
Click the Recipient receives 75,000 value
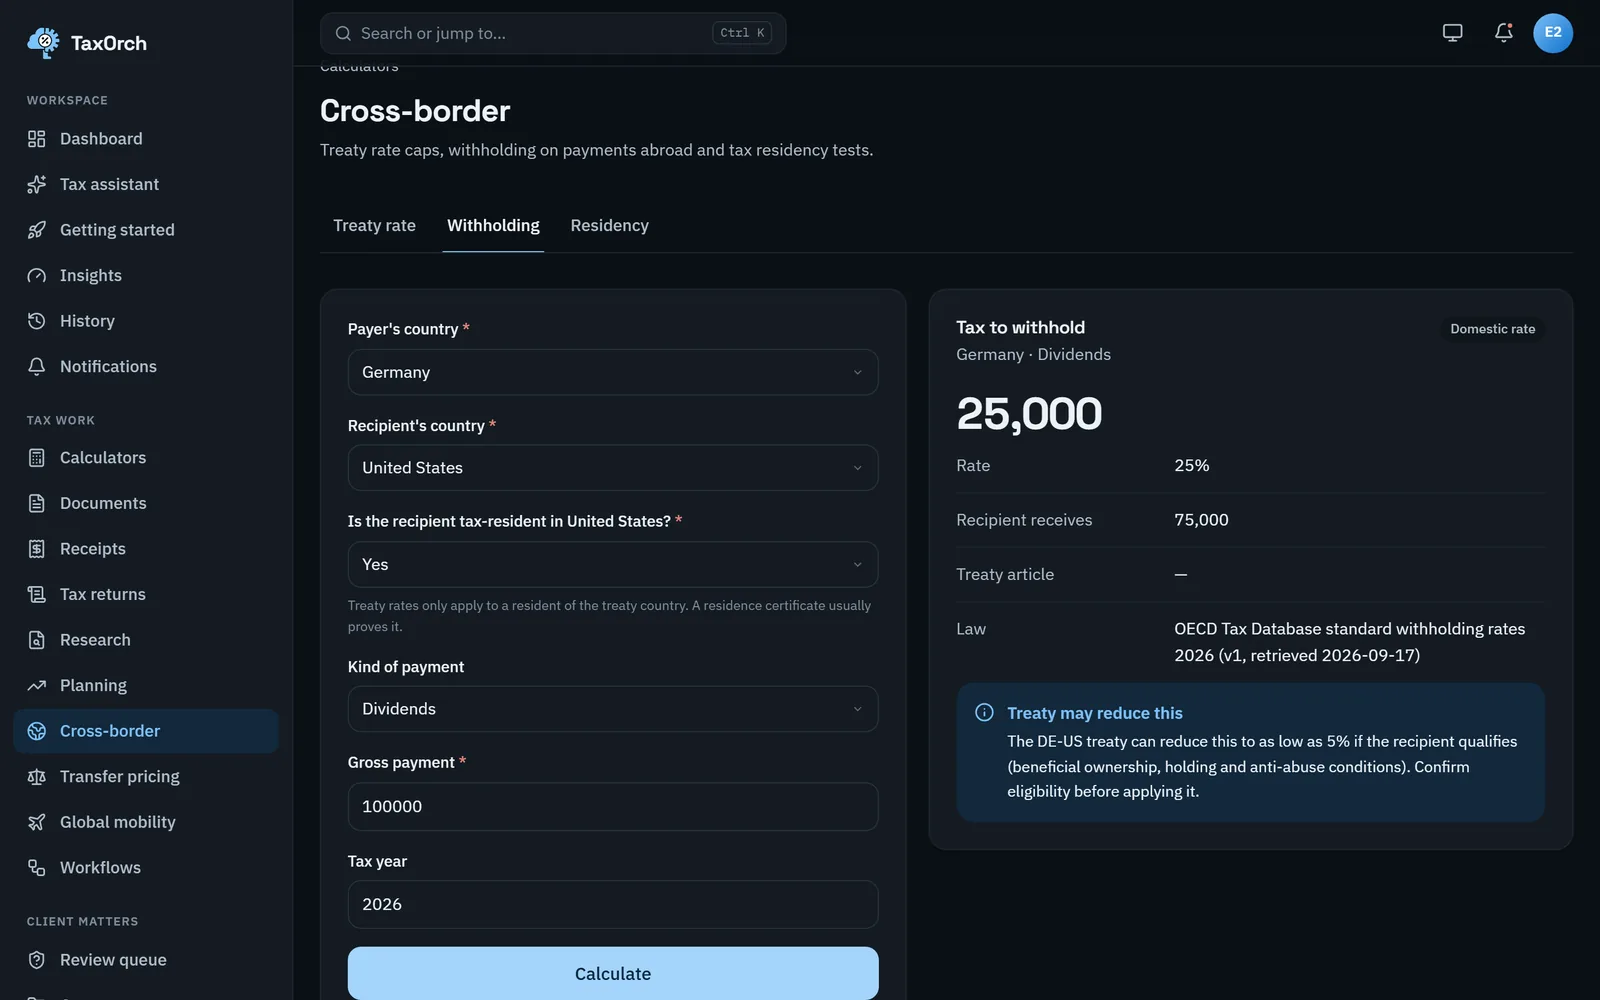[x=1201, y=520]
